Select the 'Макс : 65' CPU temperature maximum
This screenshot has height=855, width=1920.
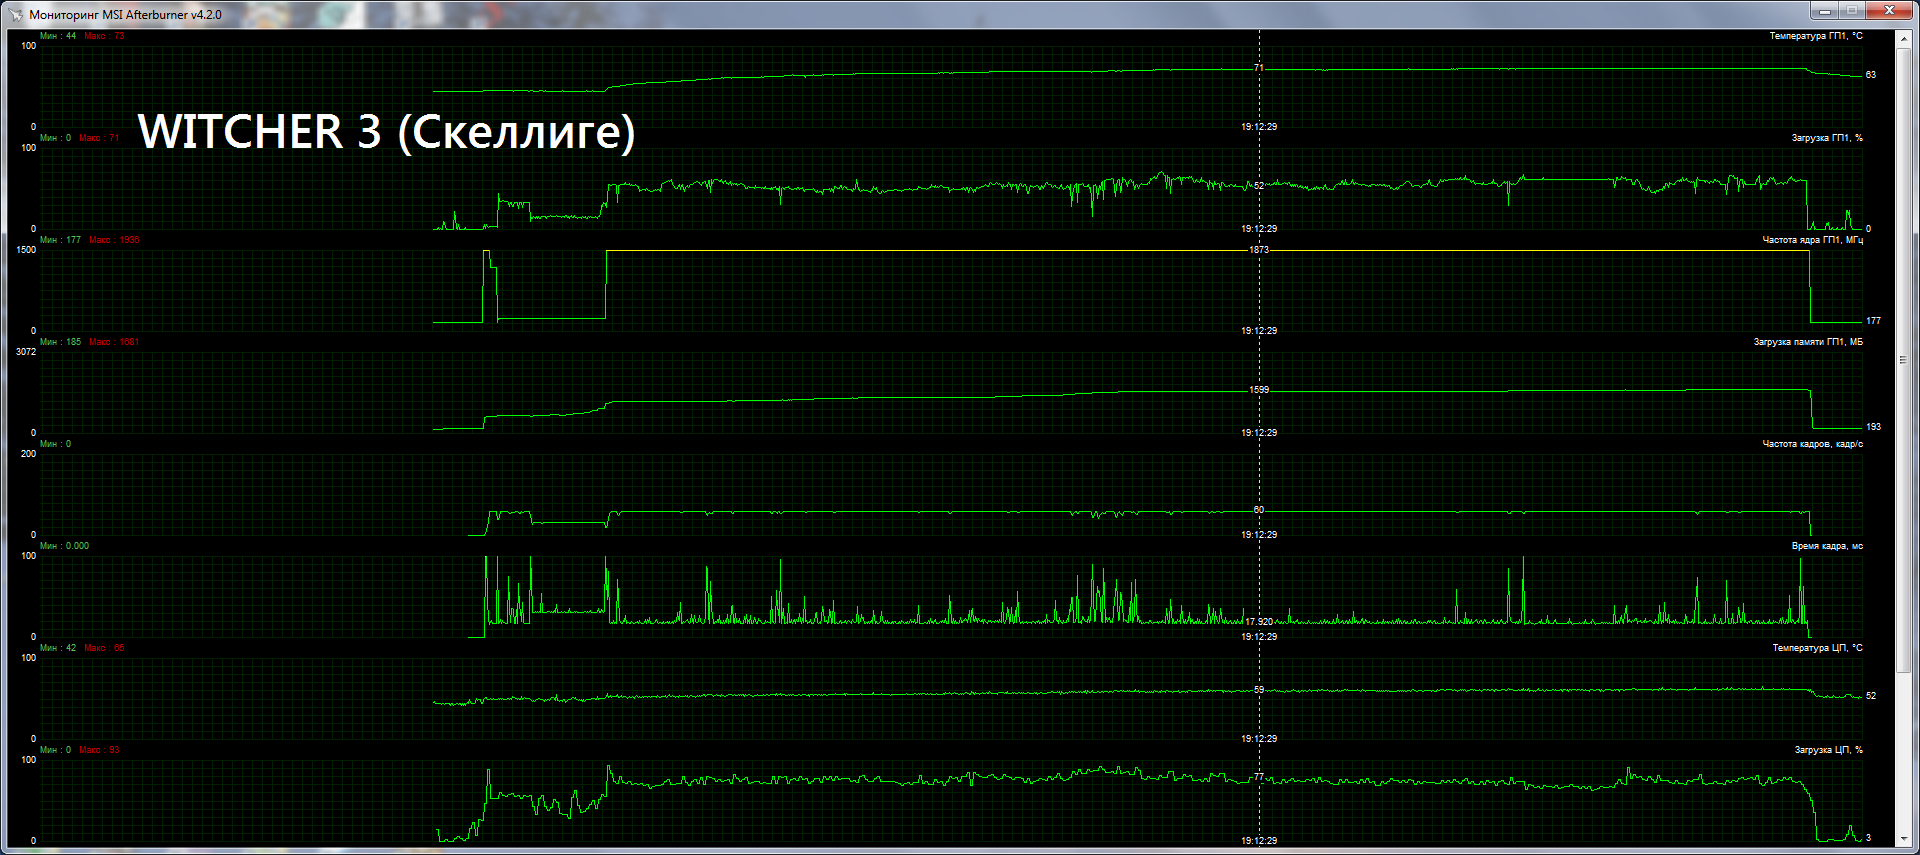[104, 648]
